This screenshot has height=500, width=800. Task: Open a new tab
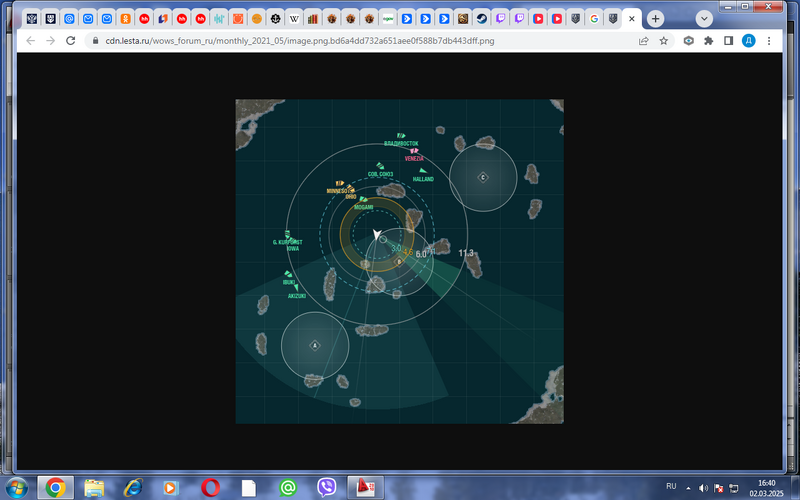655,19
